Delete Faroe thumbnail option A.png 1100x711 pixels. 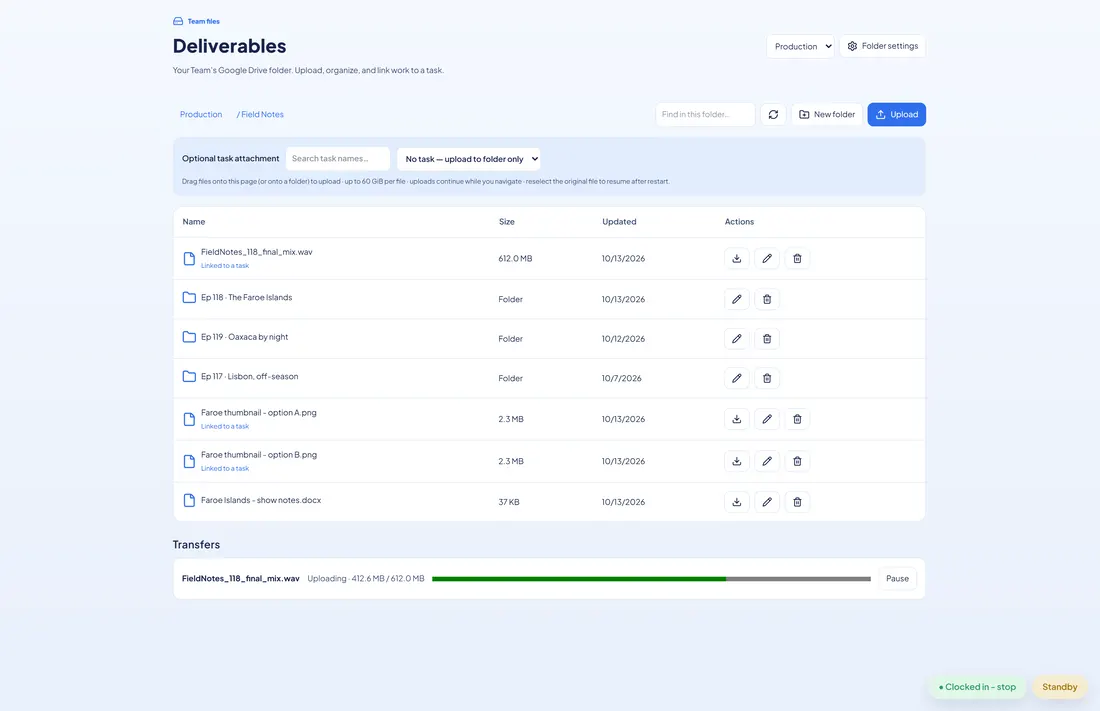tap(797, 419)
